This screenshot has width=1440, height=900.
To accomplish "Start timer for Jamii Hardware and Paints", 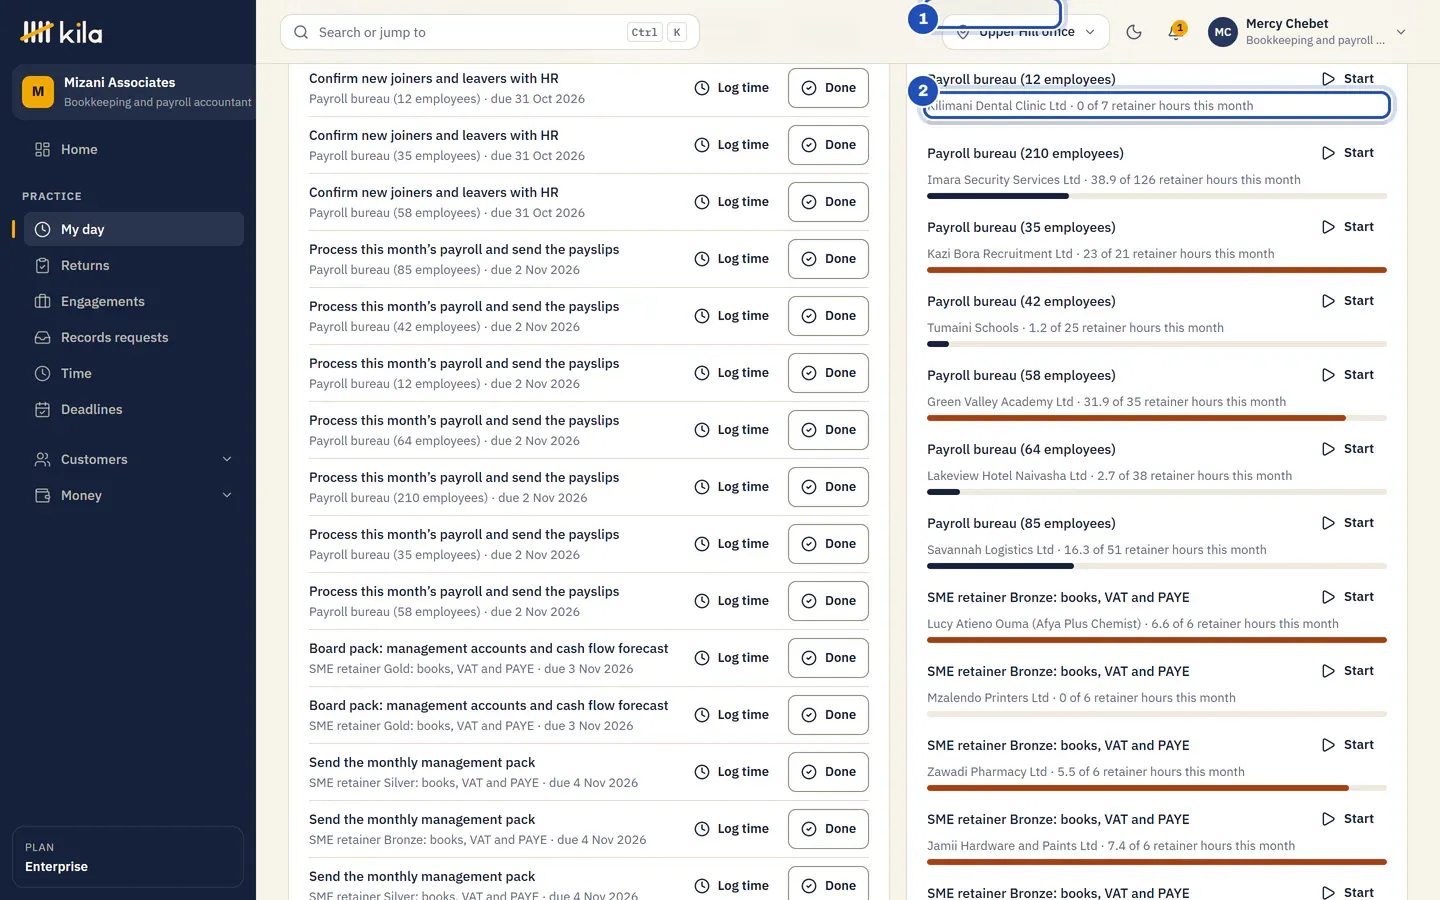I will [1348, 819].
